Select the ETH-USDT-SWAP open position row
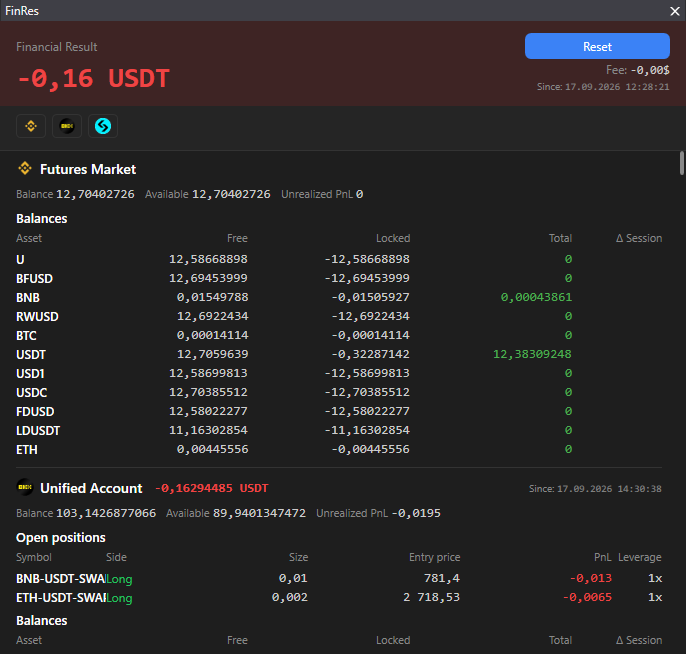 [339, 597]
